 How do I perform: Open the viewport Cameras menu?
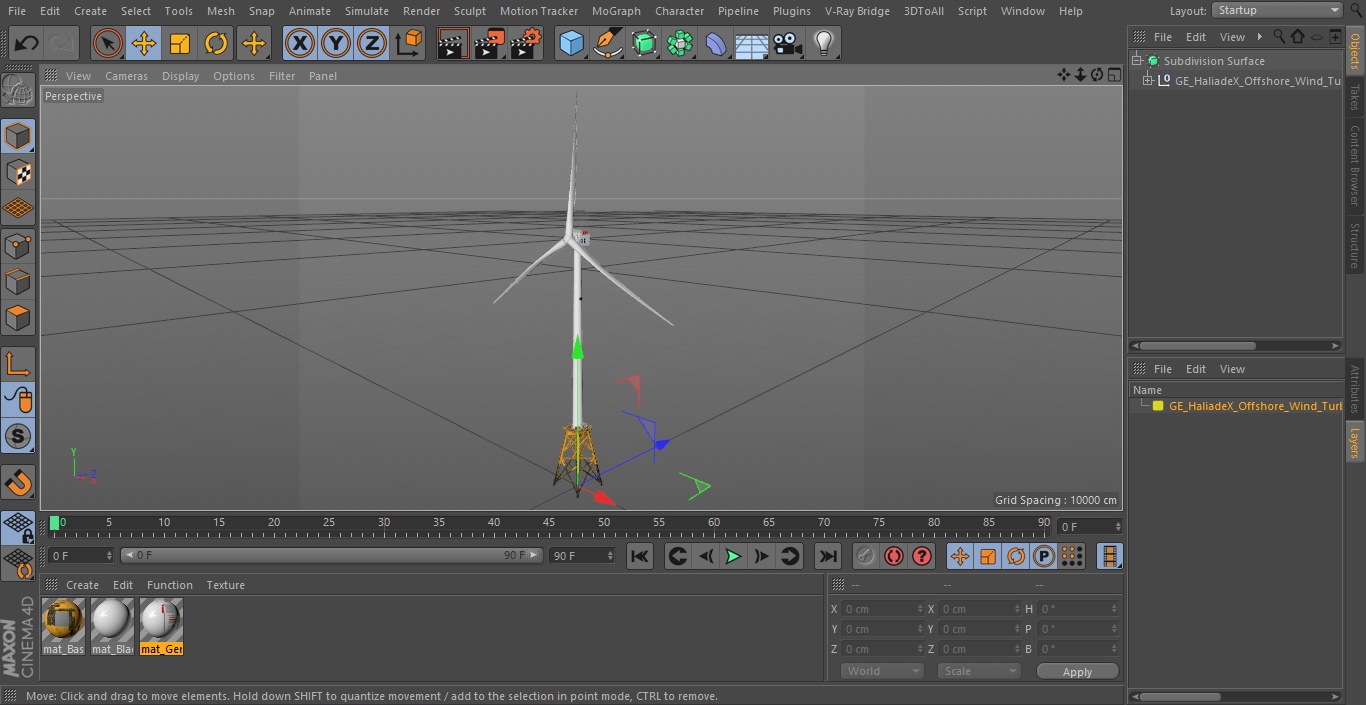(x=126, y=76)
